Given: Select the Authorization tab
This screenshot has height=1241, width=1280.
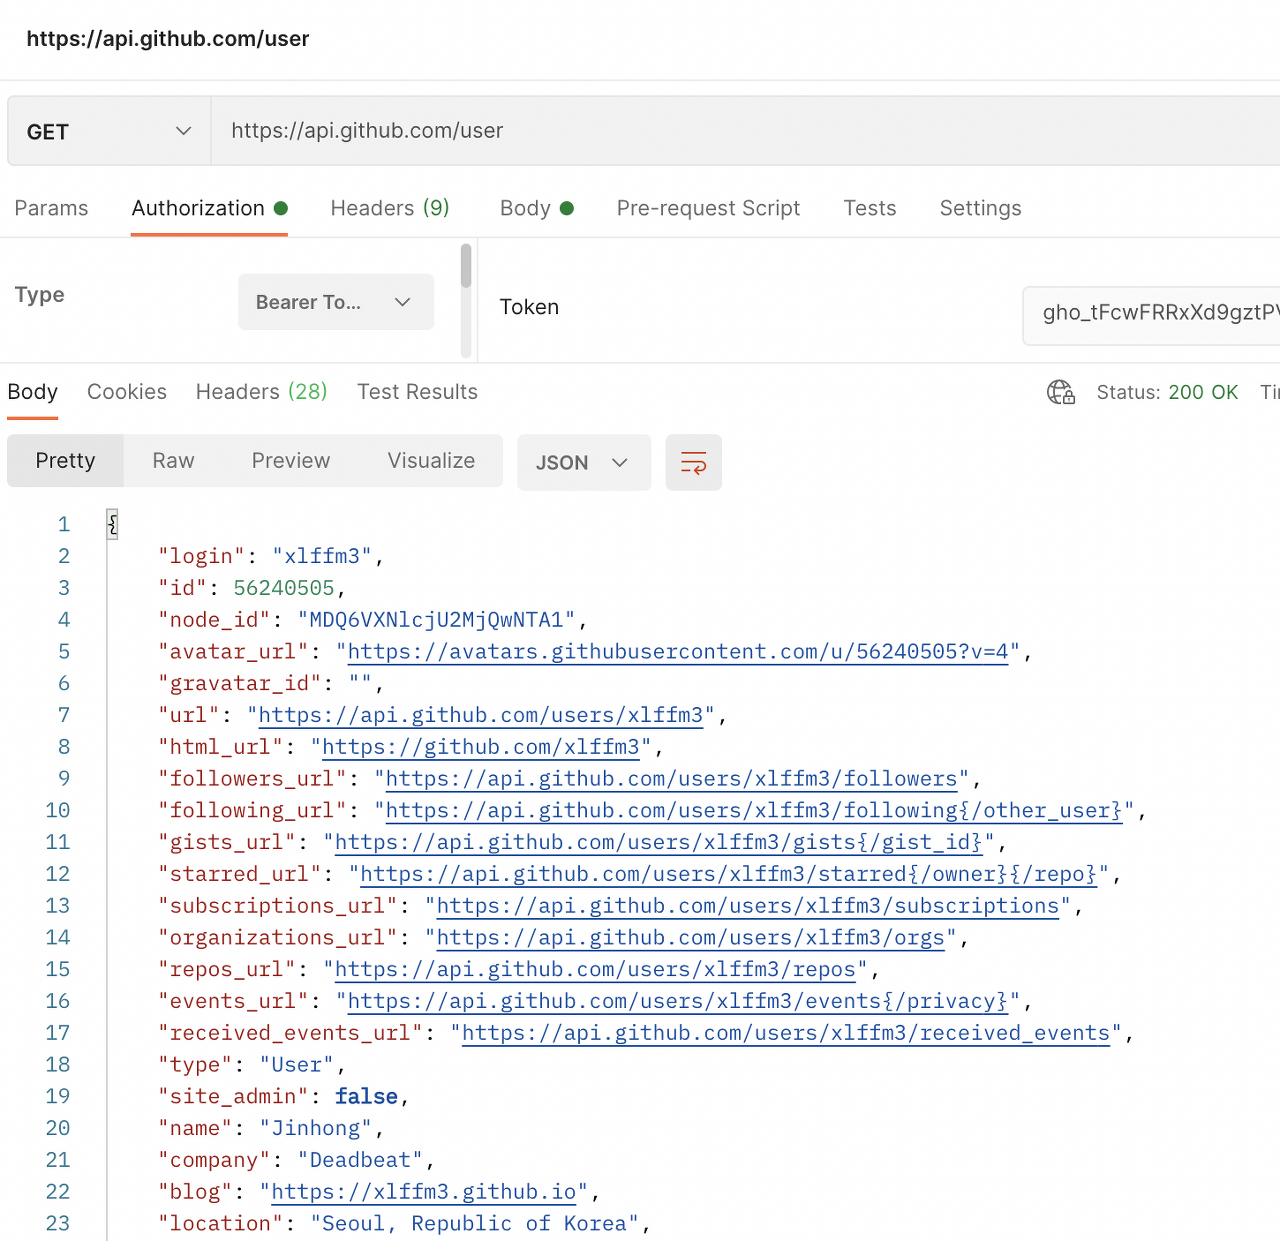Looking at the screenshot, I should click(x=210, y=208).
